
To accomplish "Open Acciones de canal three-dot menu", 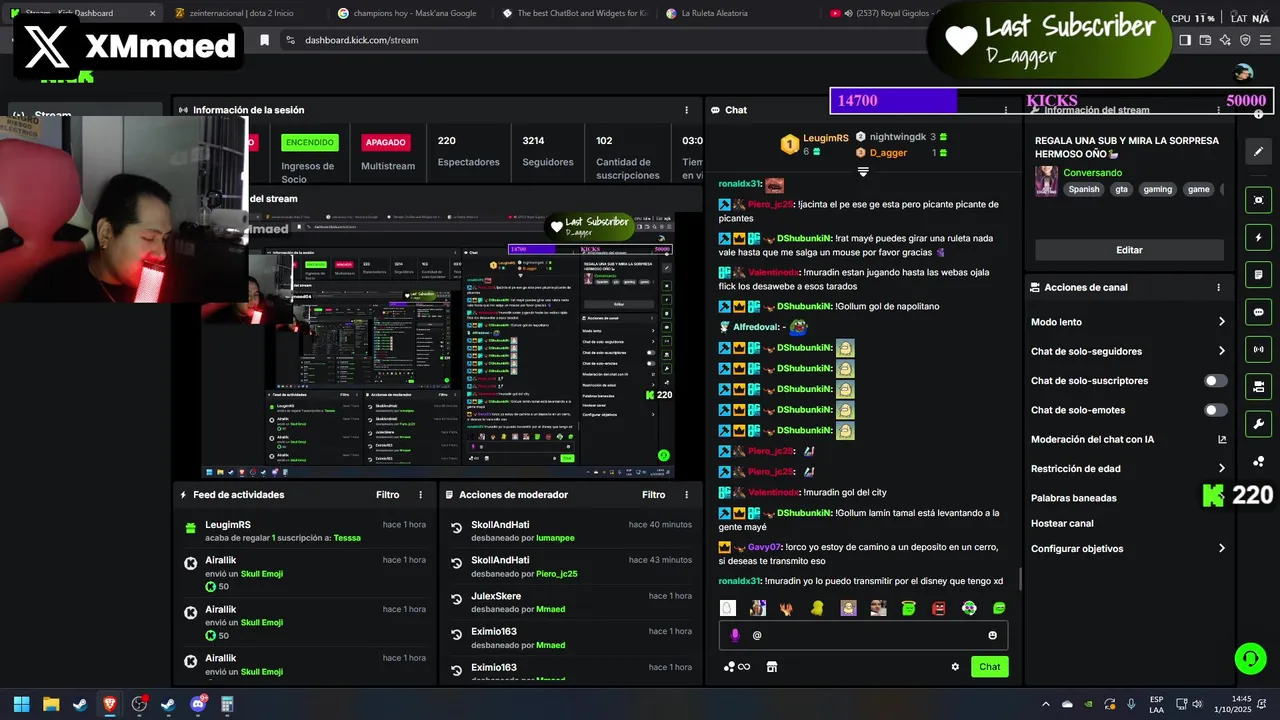I will (1218, 287).
